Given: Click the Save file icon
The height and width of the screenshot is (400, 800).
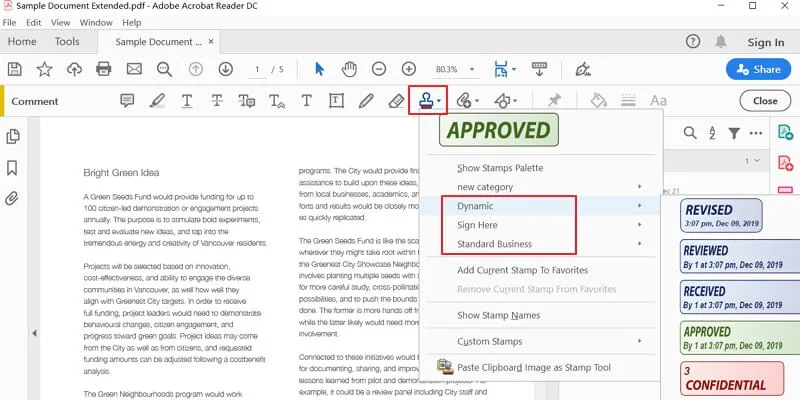Looking at the screenshot, I should (x=15, y=69).
